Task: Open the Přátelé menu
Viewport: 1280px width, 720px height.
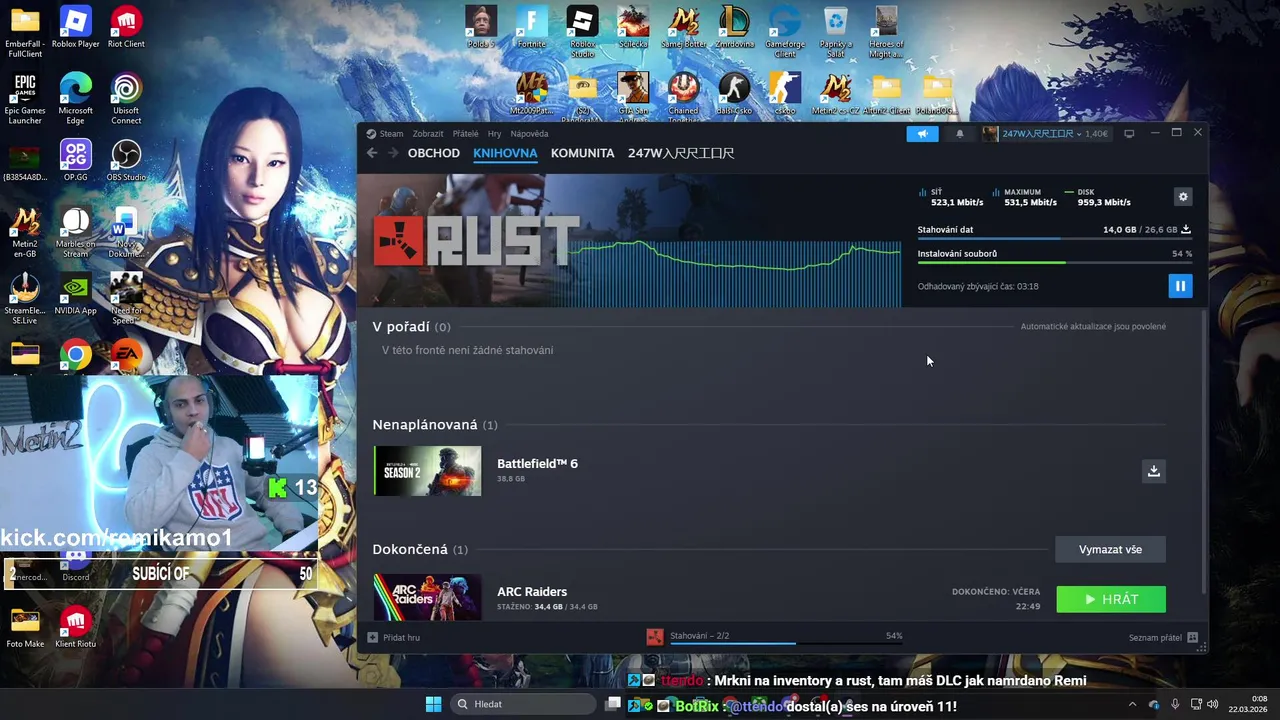Action: point(465,133)
